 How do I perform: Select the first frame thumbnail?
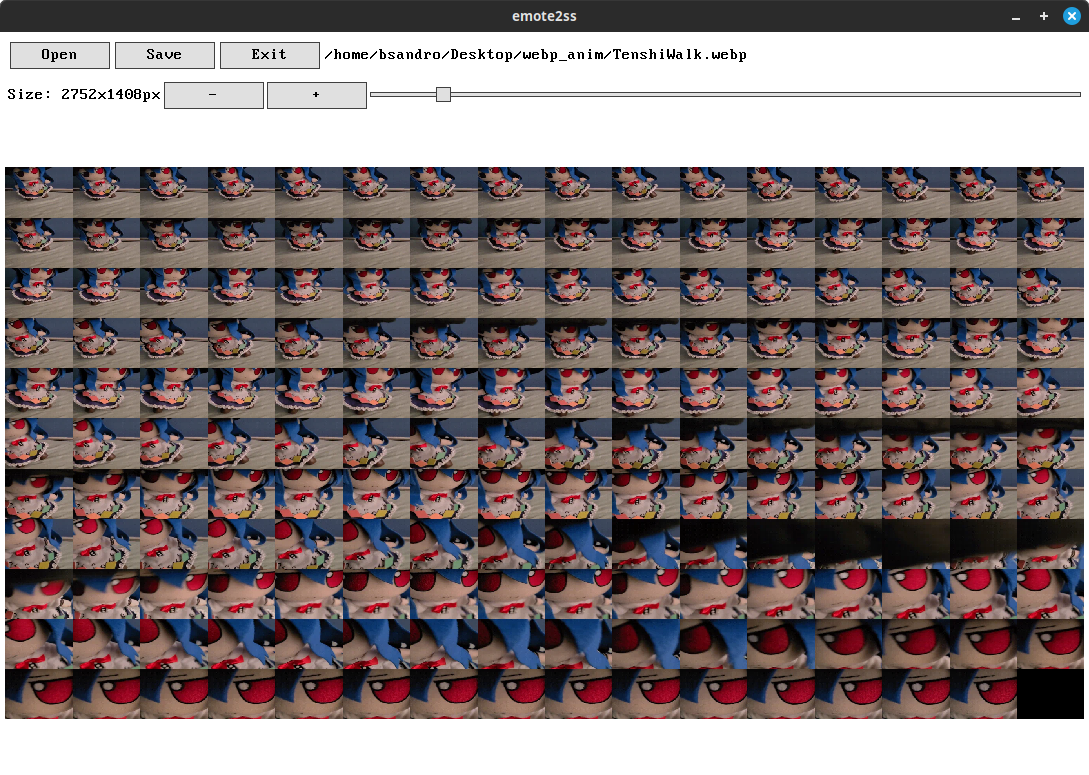38,191
